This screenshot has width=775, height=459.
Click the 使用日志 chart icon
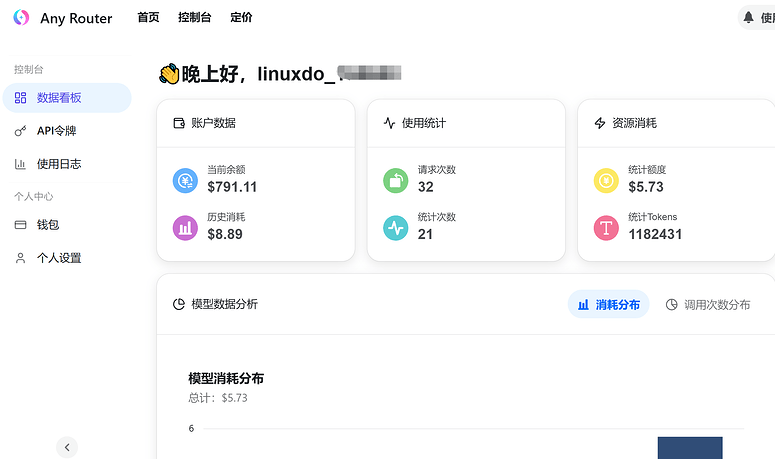pyautogui.click(x=20, y=164)
